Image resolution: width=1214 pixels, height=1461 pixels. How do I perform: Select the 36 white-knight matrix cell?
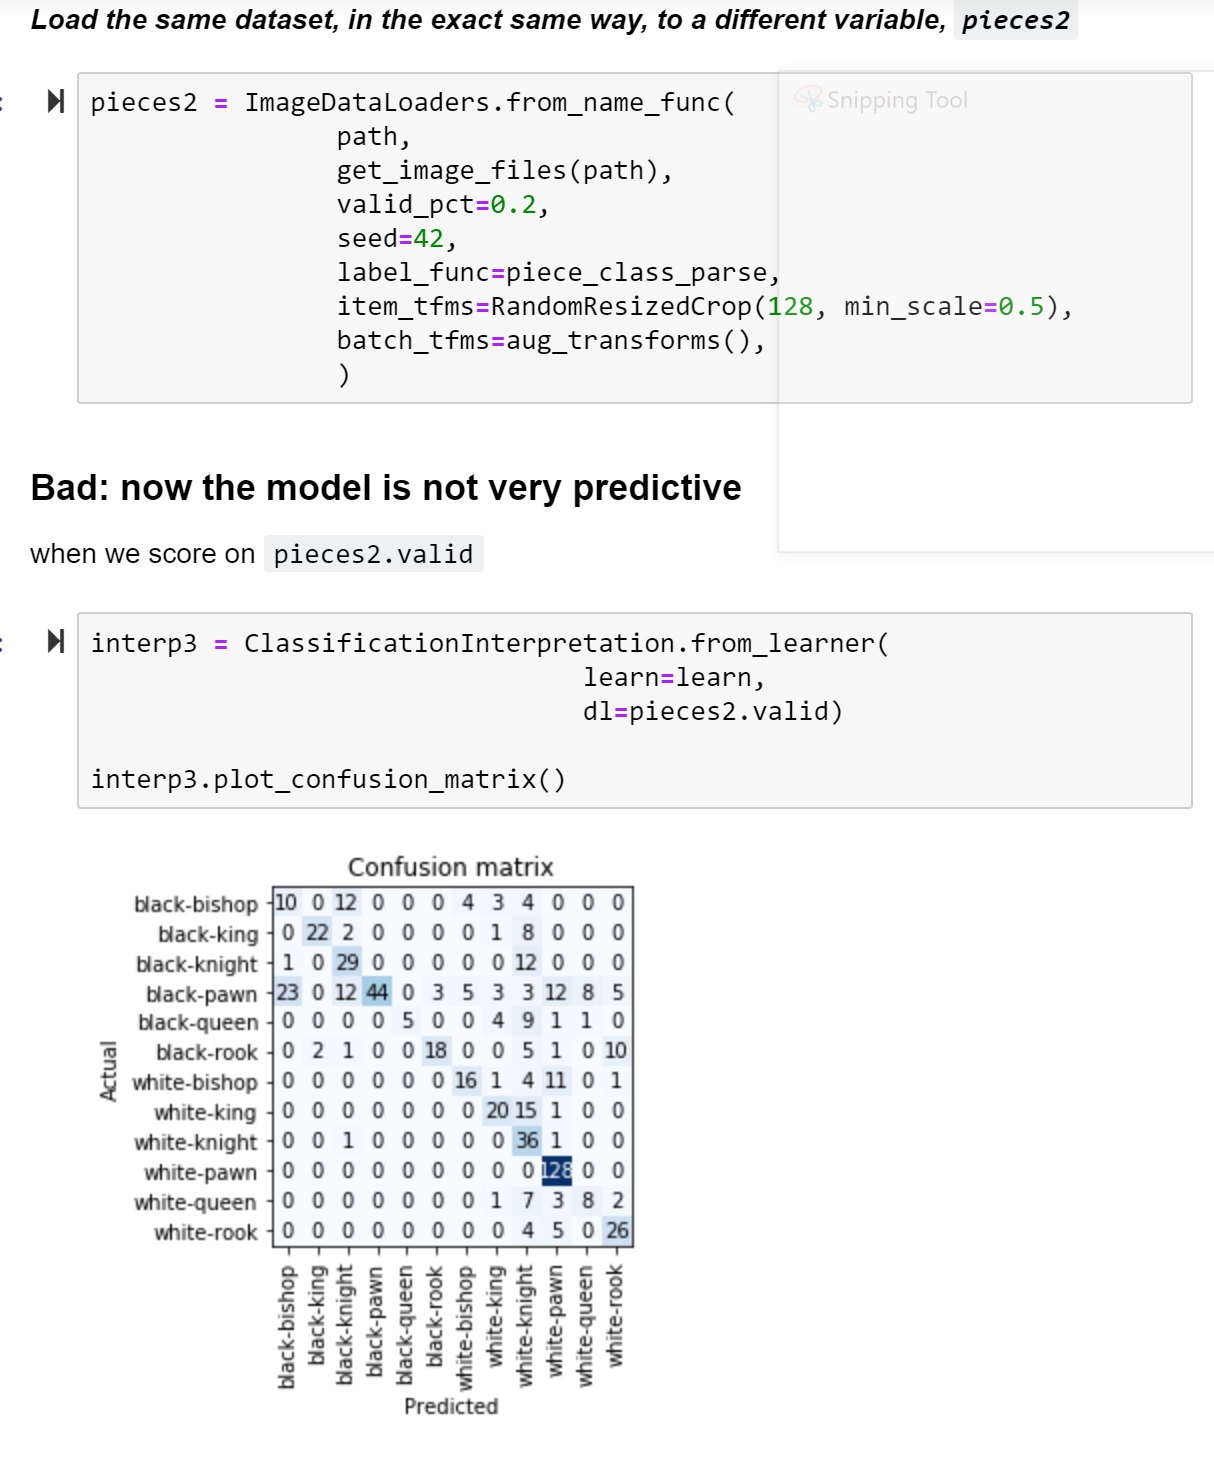527,1140
